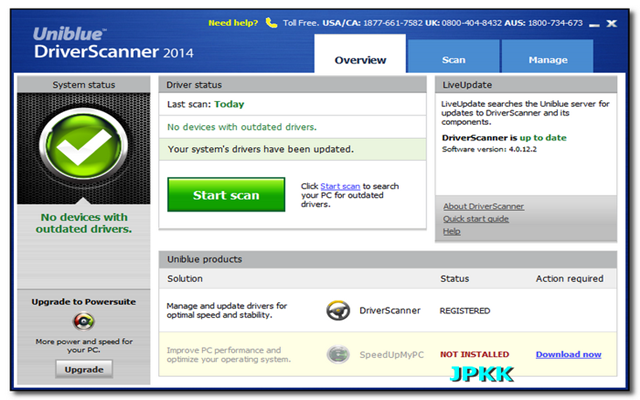Click the SpeedUpMyPC product name

pyautogui.click(x=391, y=355)
